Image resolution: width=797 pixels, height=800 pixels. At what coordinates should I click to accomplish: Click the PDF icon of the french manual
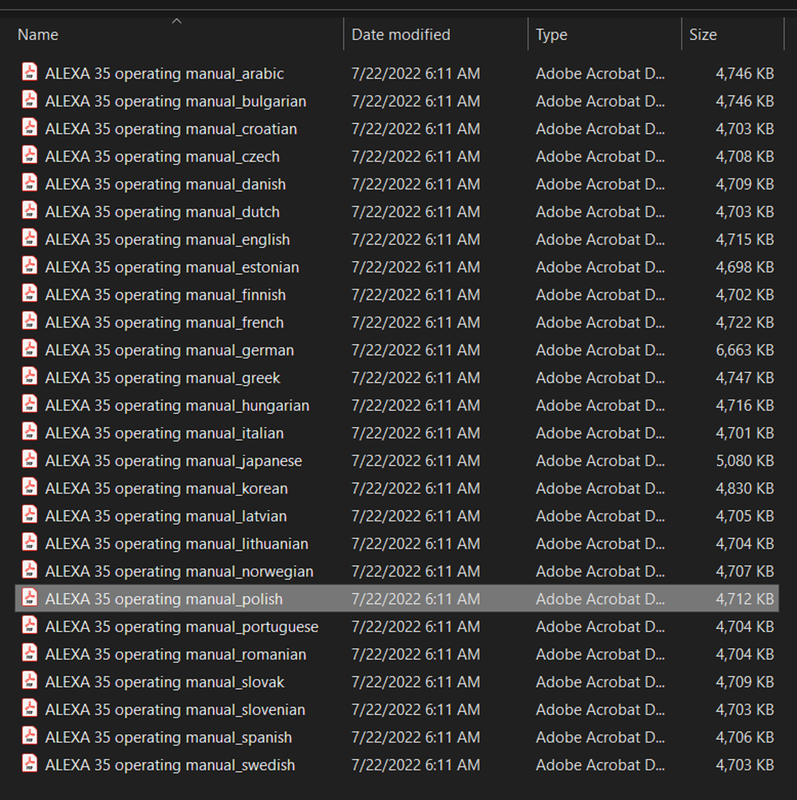point(30,321)
